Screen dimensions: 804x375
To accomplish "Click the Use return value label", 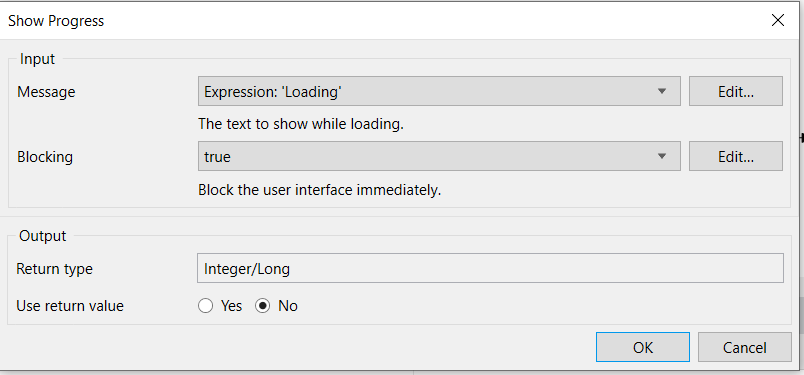I will tap(70, 306).
